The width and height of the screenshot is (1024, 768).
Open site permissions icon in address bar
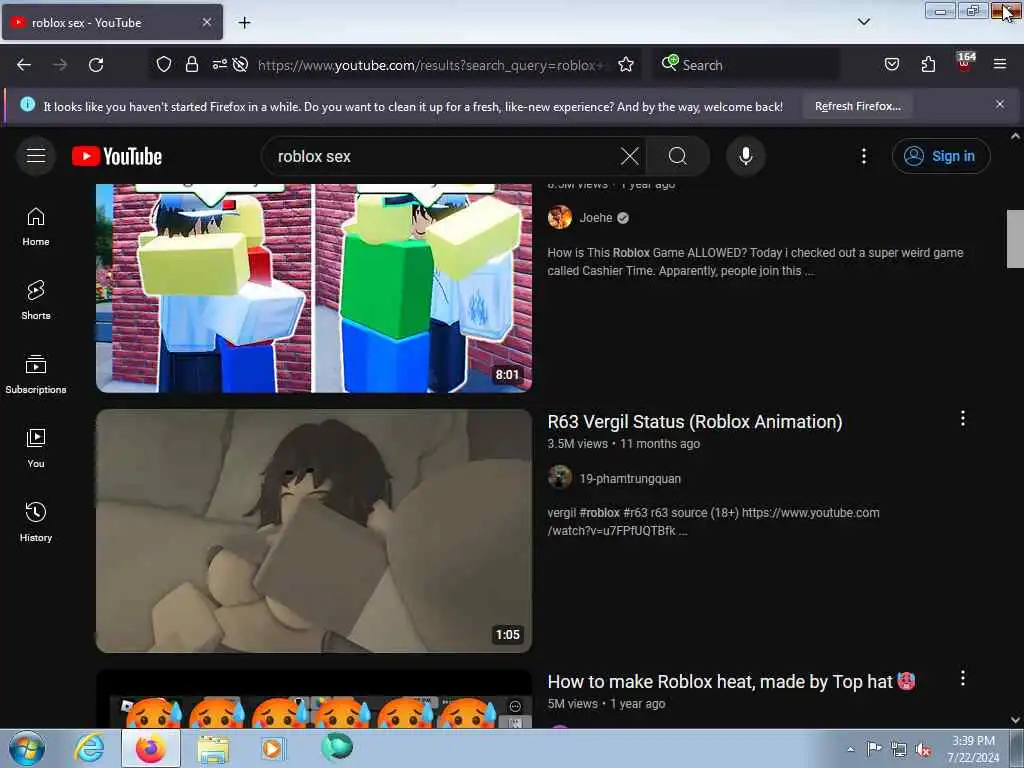219,64
